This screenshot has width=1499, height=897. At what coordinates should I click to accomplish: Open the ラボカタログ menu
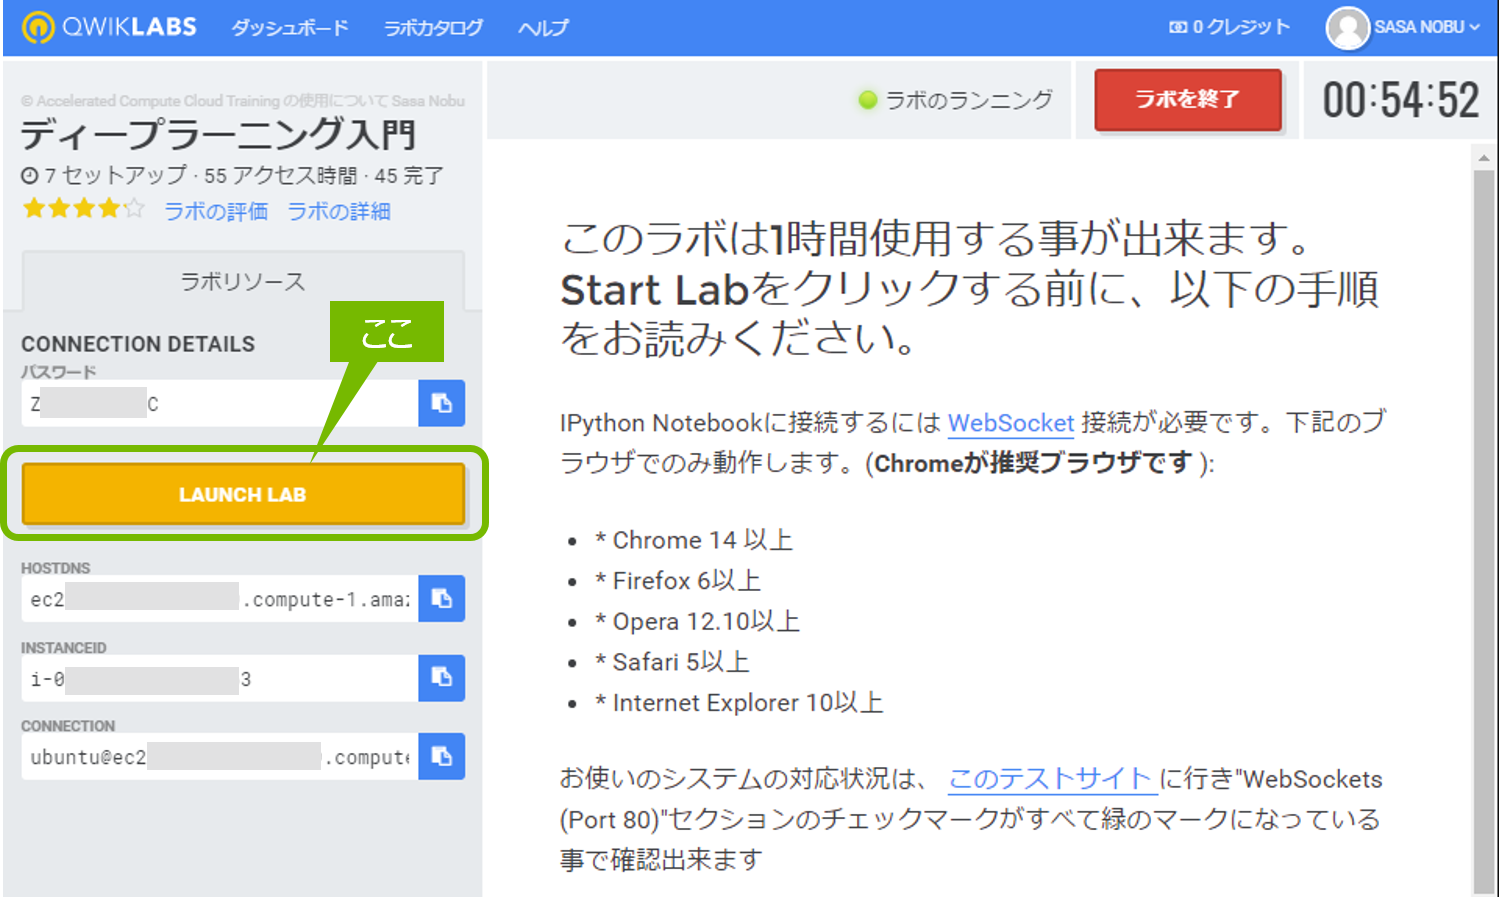[x=433, y=27]
